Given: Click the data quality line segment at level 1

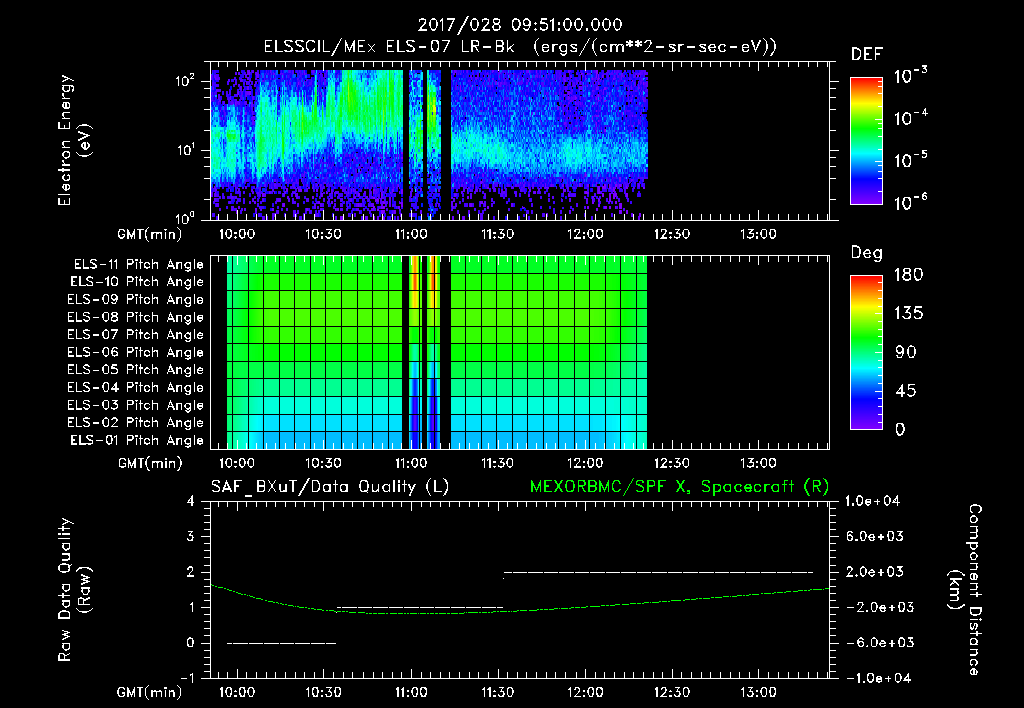Looking at the screenshot, I should 419,607.
